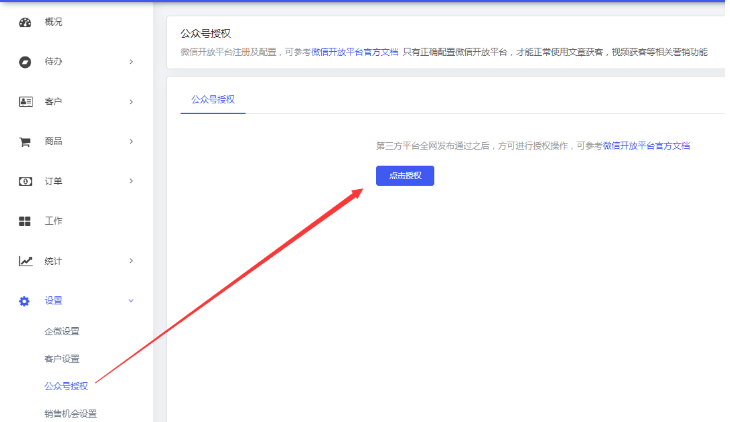Open 客户设置 in the sidebar
This screenshot has width=730, height=422.
pyautogui.click(x=62, y=358)
